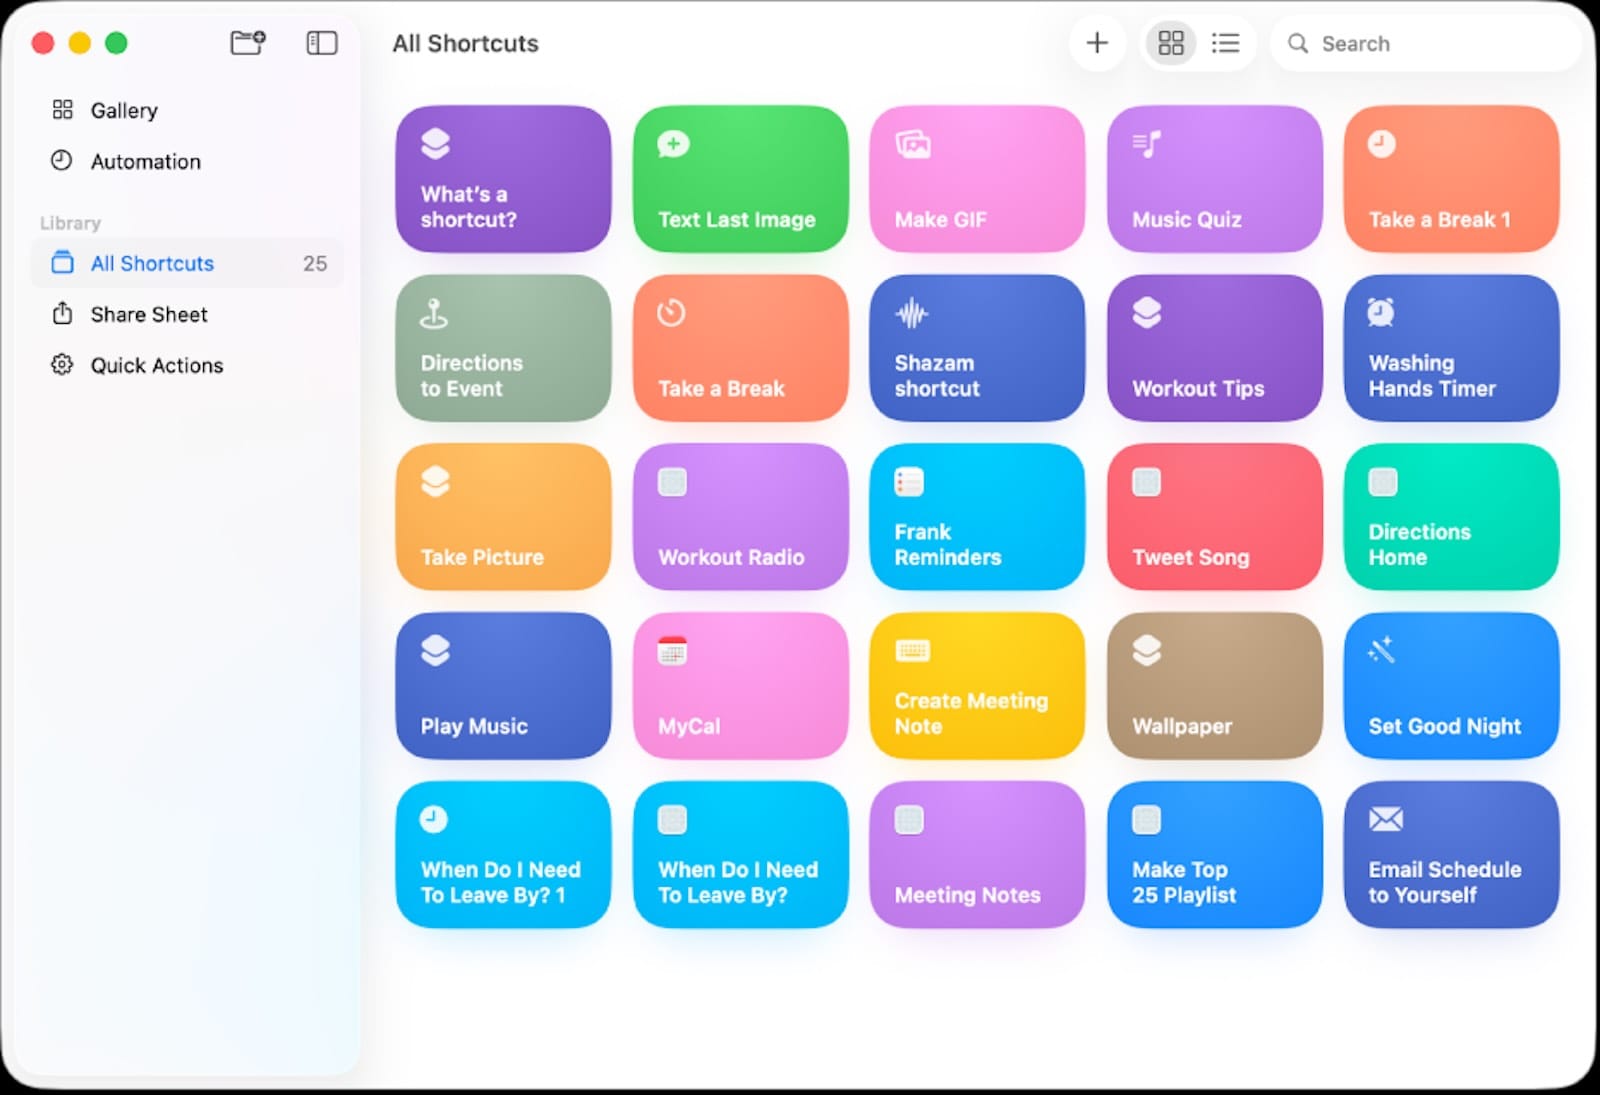Open the Set Good Night shortcut

tap(1450, 686)
